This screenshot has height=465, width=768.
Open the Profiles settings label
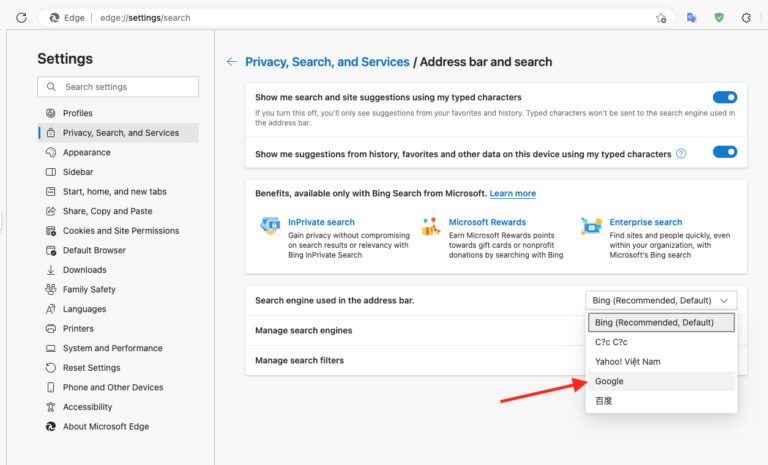pos(77,113)
